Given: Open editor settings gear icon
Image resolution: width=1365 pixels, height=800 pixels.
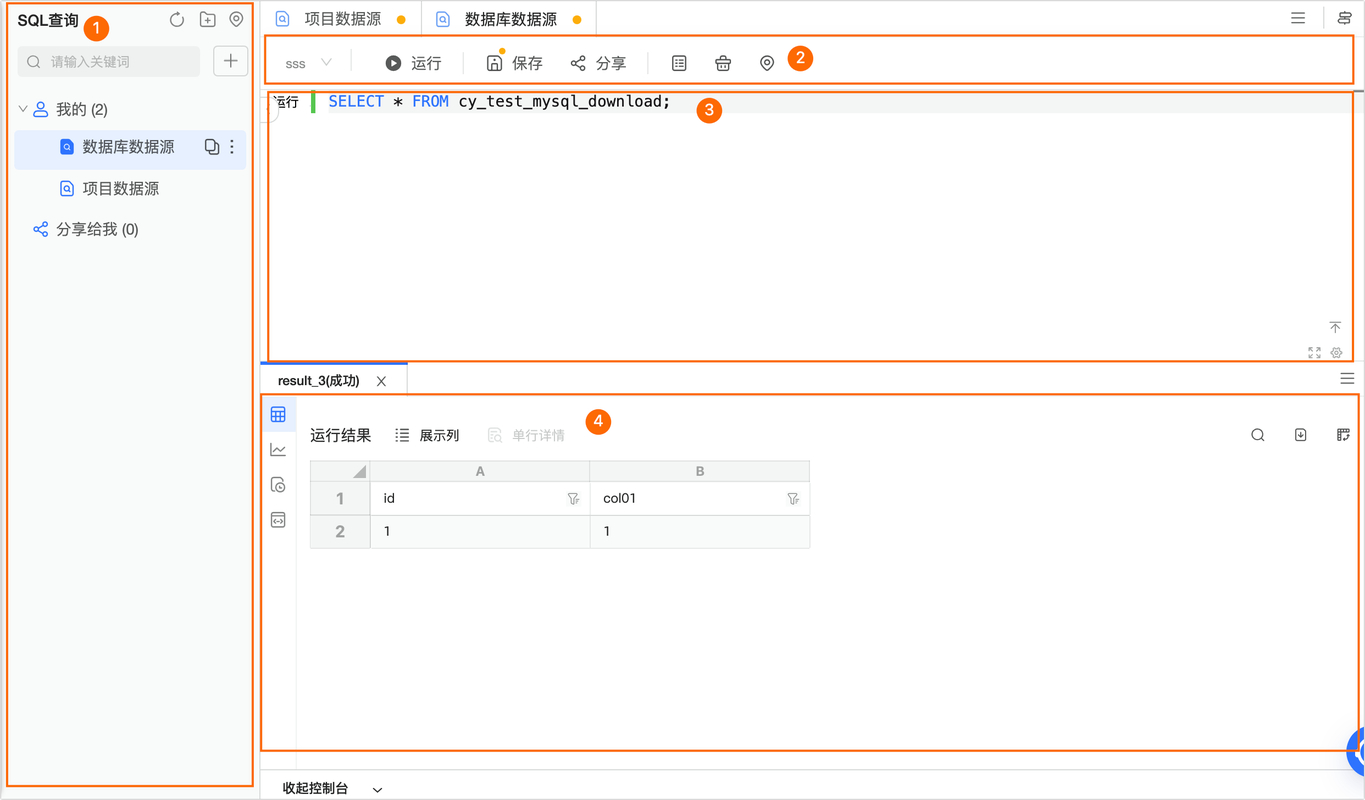Looking at the screenshot, I should click(x=1336, y=352).
